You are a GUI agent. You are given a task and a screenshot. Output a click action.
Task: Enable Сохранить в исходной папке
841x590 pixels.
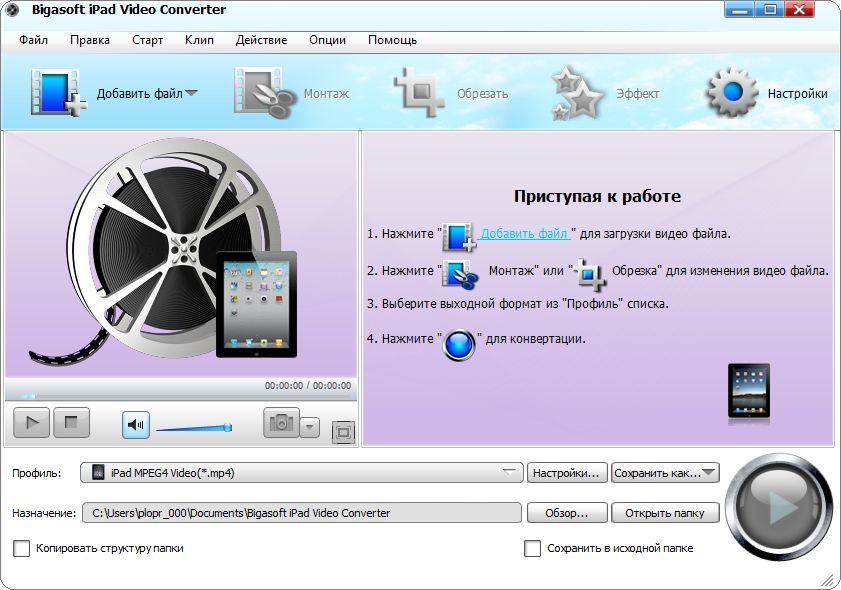pyautogui.click(x=533, y=549)
